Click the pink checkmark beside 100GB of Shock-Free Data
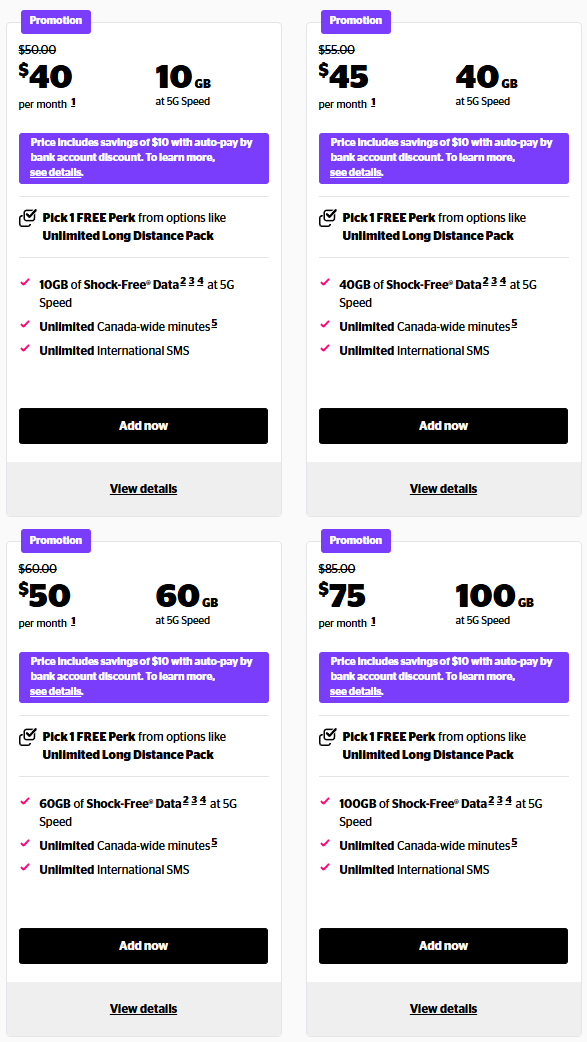587x1042 pixels. (x=325, y=803)
